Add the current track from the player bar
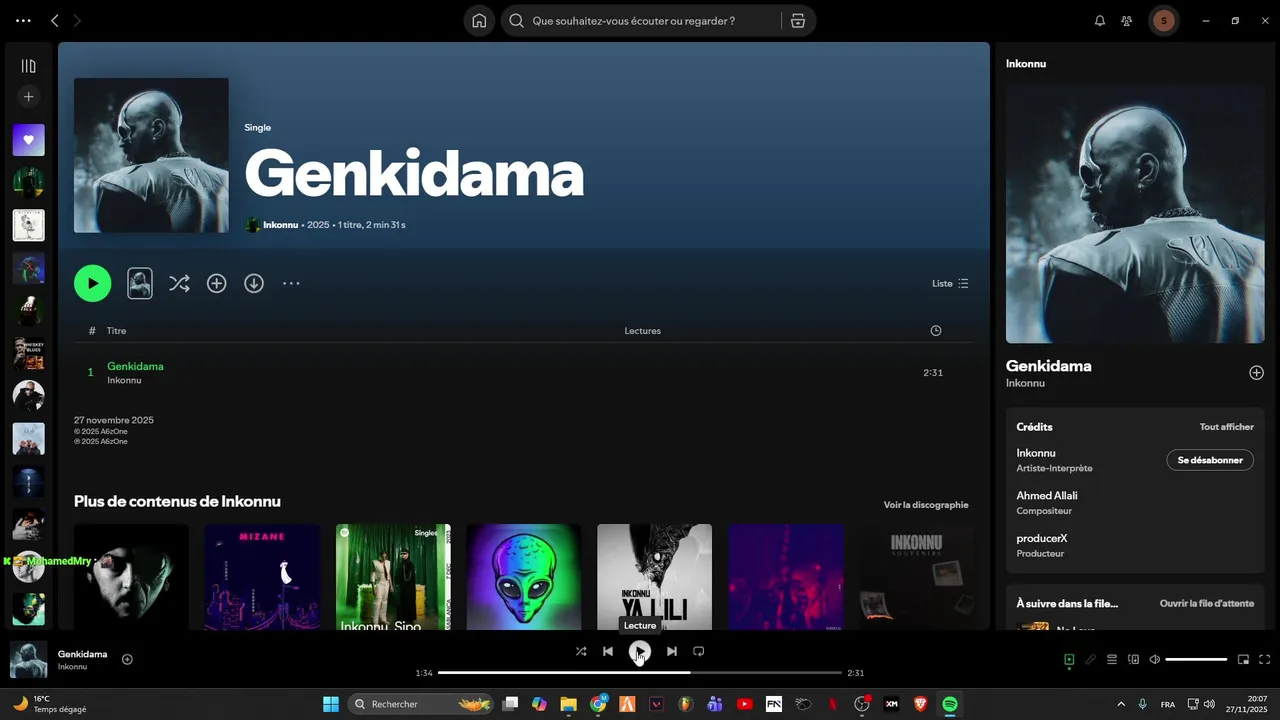This screenshot has width=1280, height=720. 127,659
